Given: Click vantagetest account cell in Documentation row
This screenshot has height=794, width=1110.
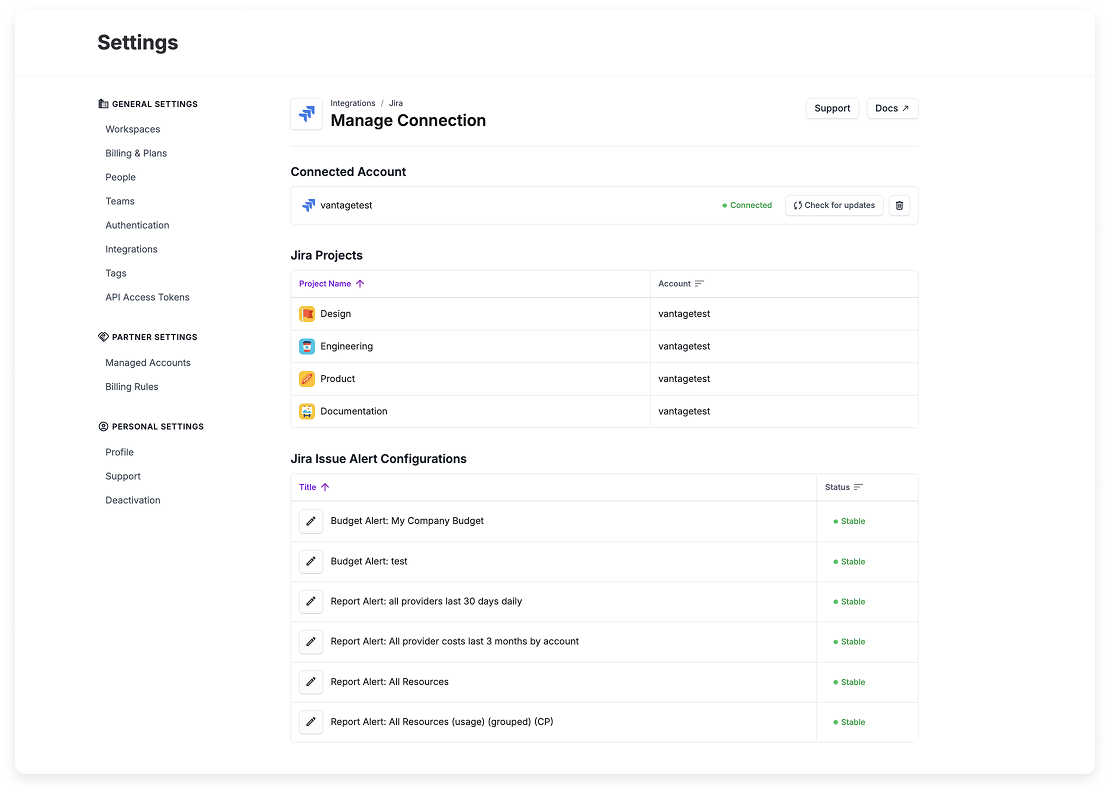Looking at the screenshot, I should click(684, 412).
